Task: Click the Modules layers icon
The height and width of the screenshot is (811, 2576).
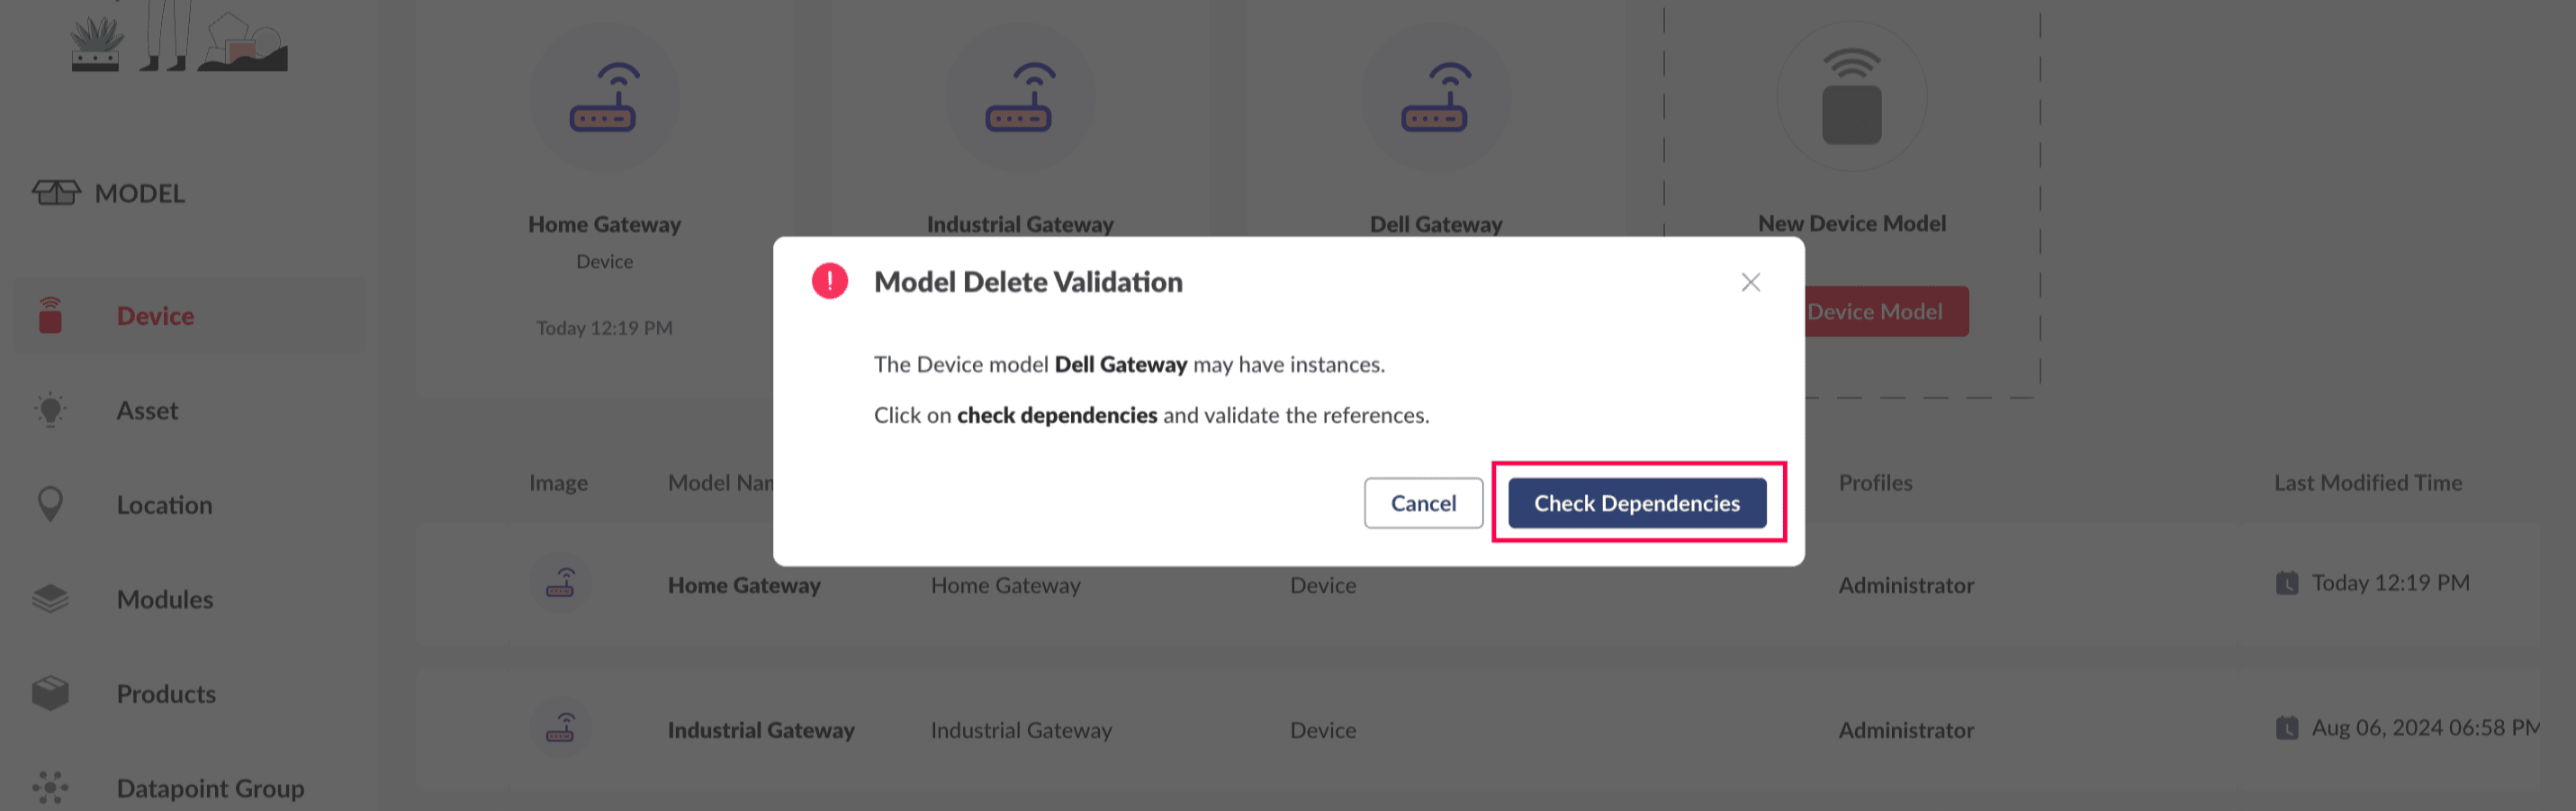Action: click(x=50, y=599)
